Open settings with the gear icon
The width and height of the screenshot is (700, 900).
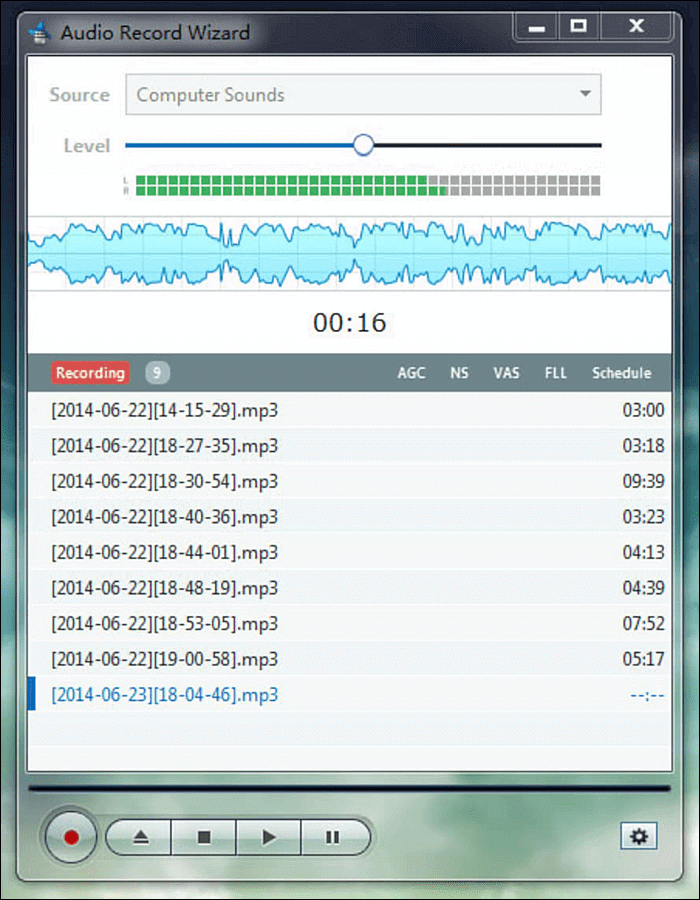(x=640, y=836)
